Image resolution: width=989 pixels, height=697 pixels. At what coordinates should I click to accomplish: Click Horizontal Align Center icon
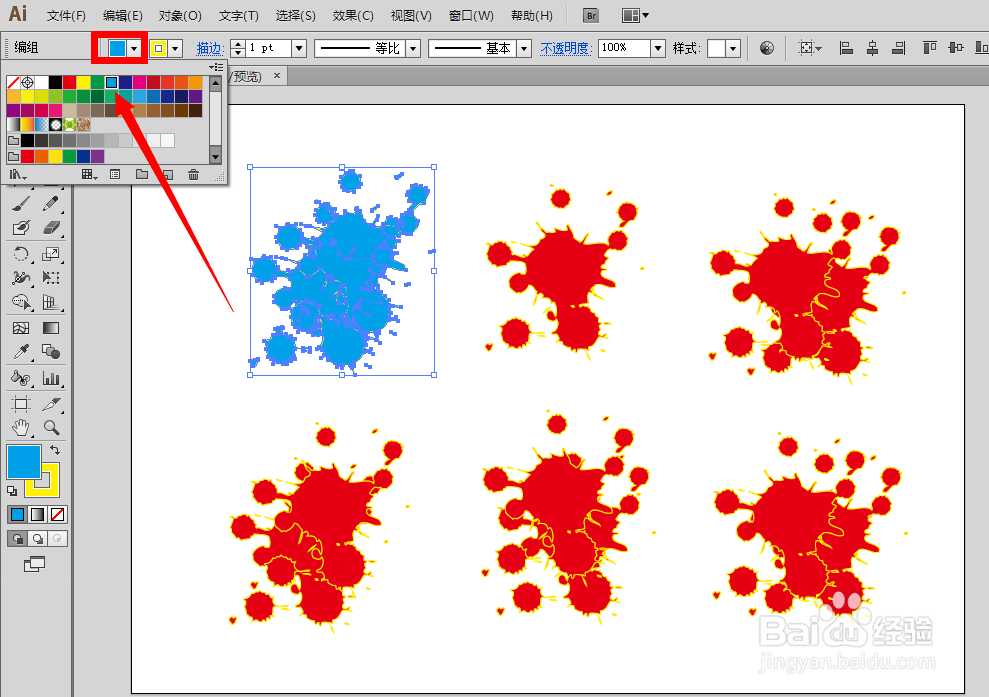tap(873, 48)
